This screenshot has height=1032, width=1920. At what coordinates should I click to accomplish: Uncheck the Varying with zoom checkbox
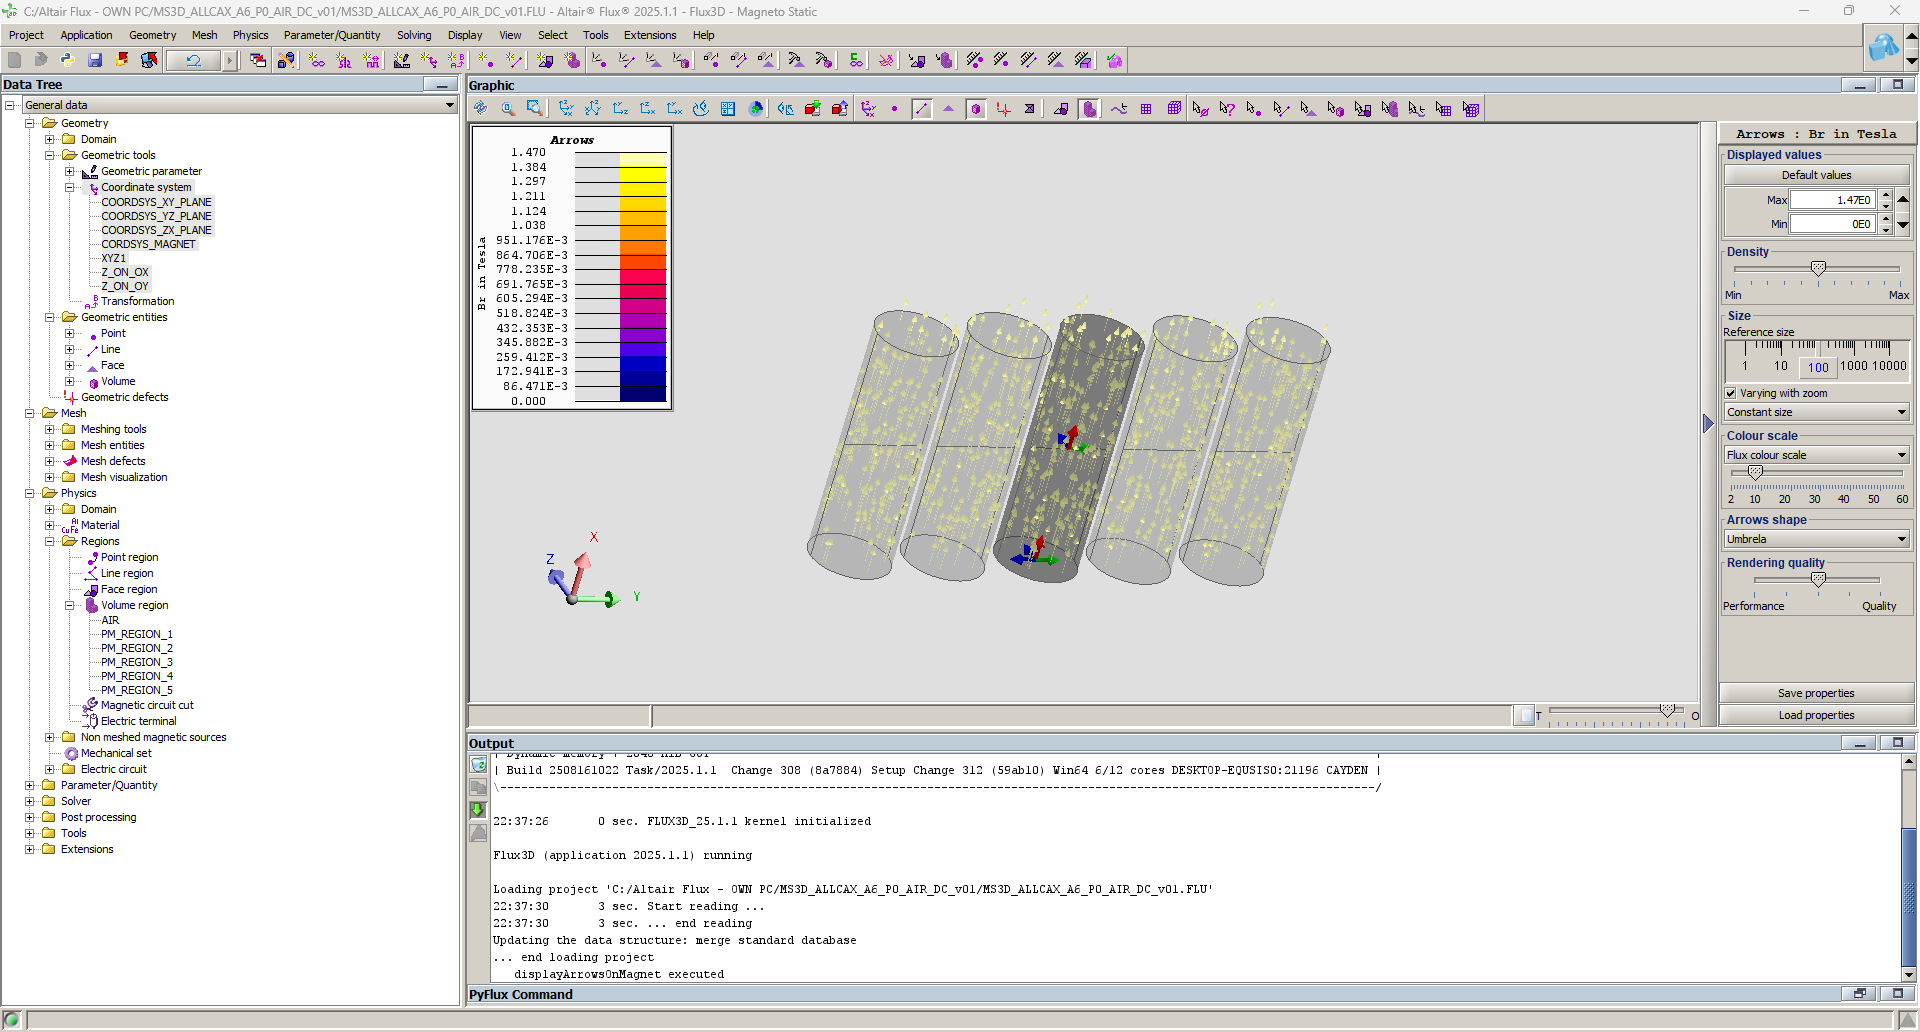[x=1731, y=393]
